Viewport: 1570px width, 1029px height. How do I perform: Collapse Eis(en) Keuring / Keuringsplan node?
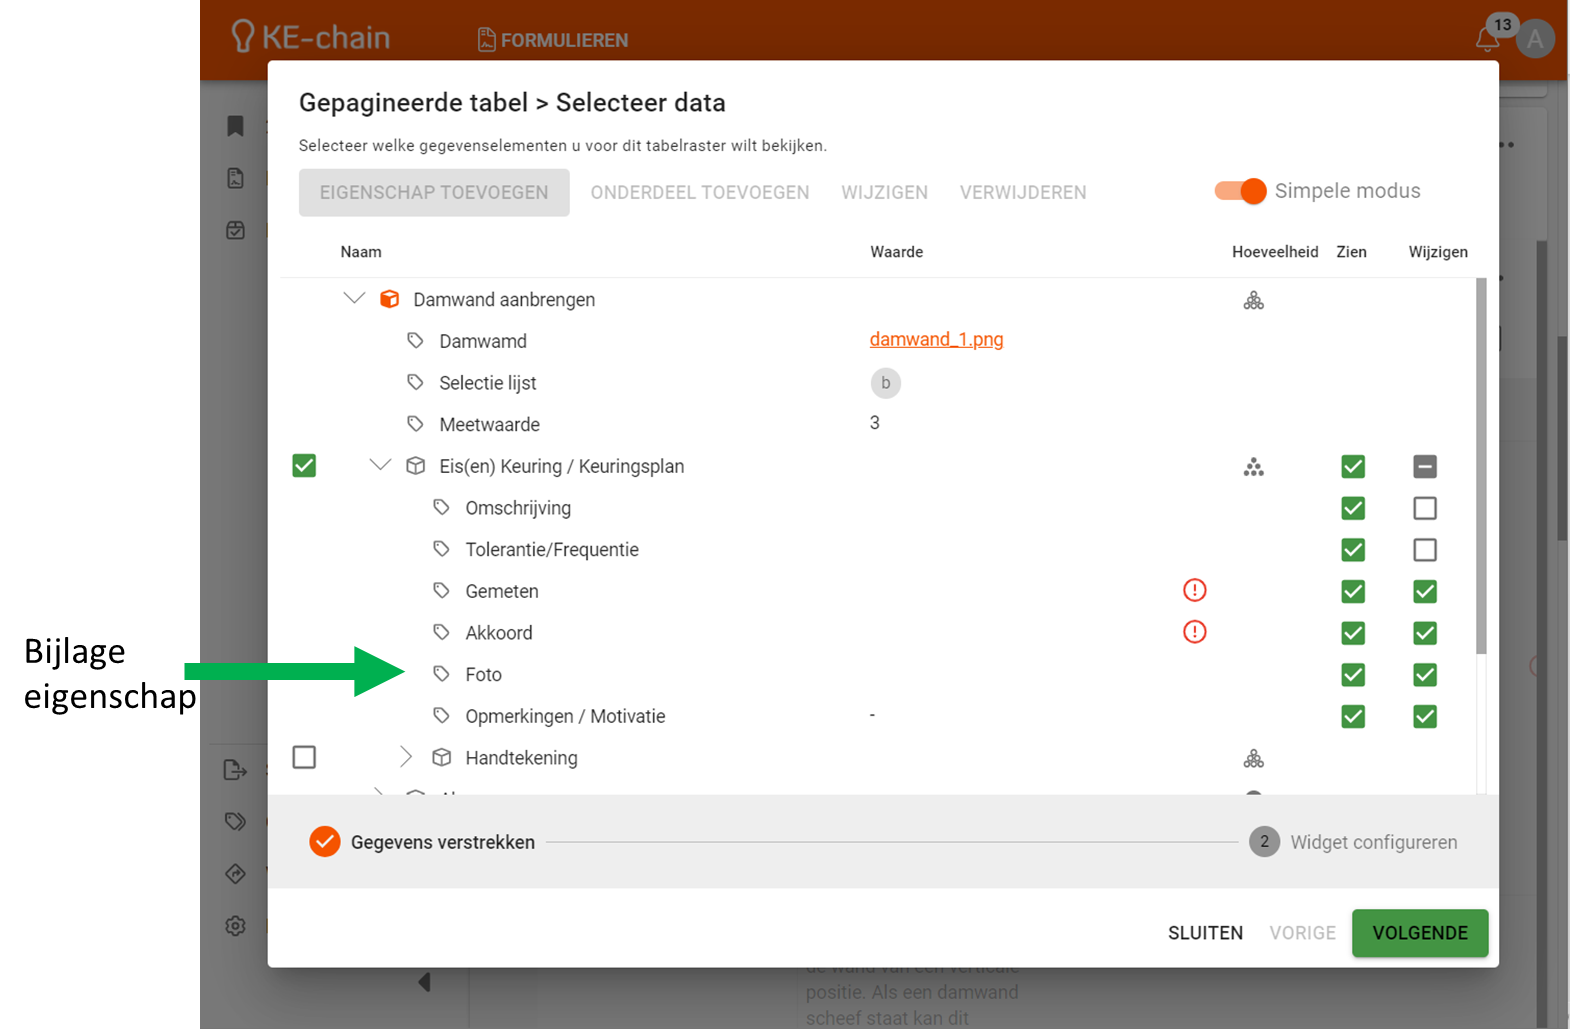[380, 465]
